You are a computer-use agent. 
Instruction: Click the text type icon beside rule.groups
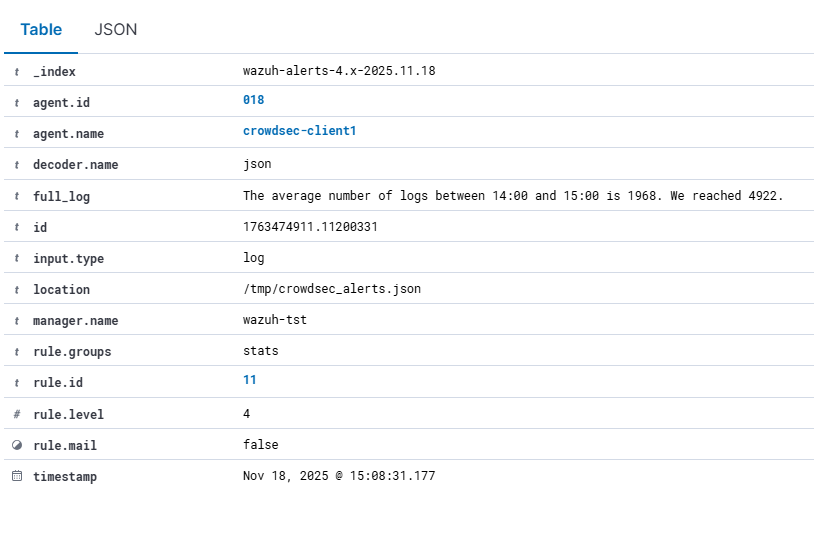coord(17,352)
